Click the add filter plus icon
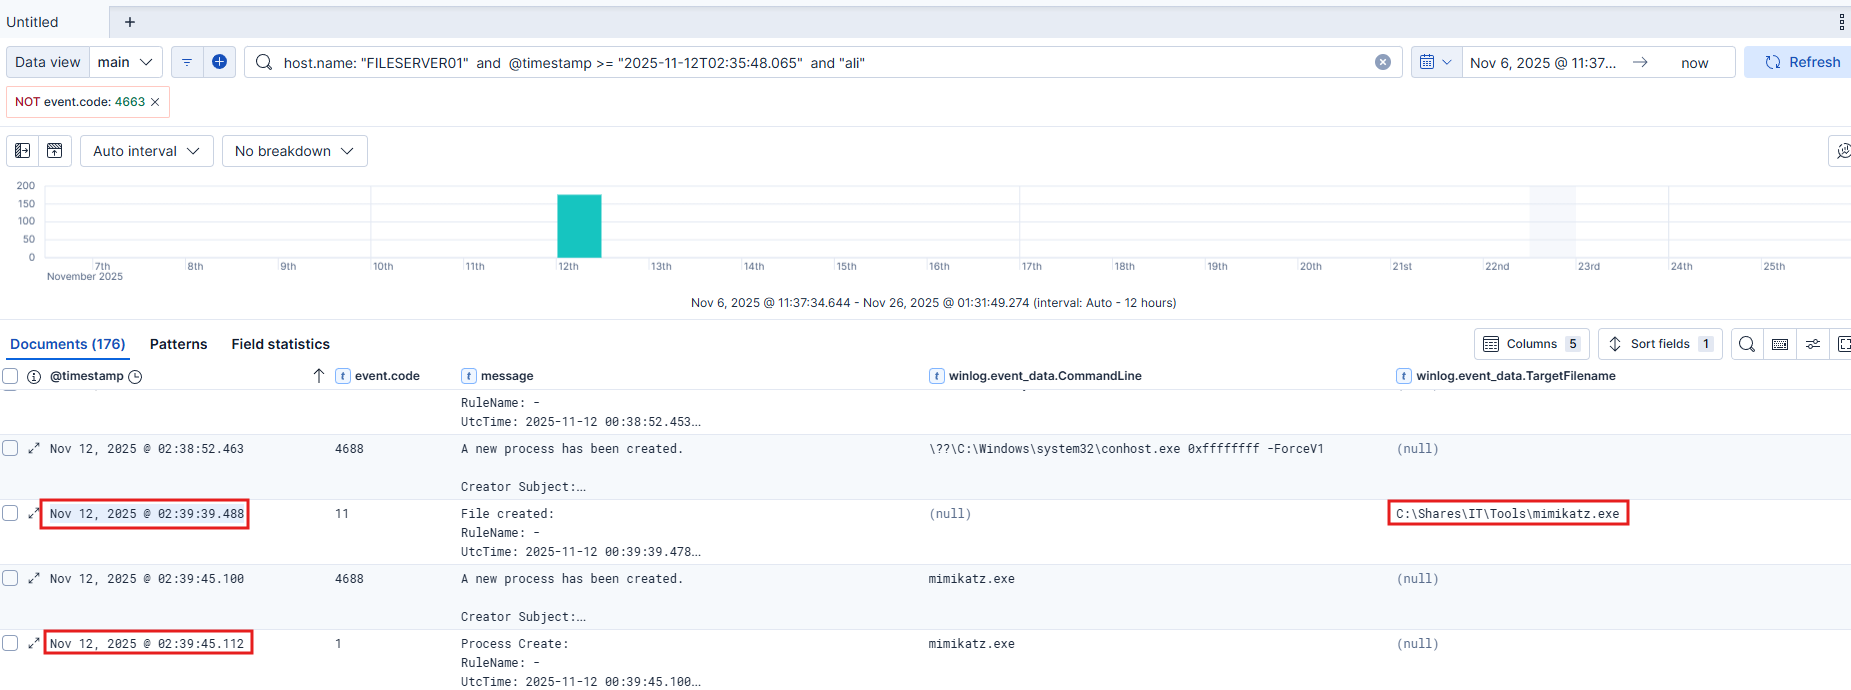1851x690 pixels. click(219, 62)
